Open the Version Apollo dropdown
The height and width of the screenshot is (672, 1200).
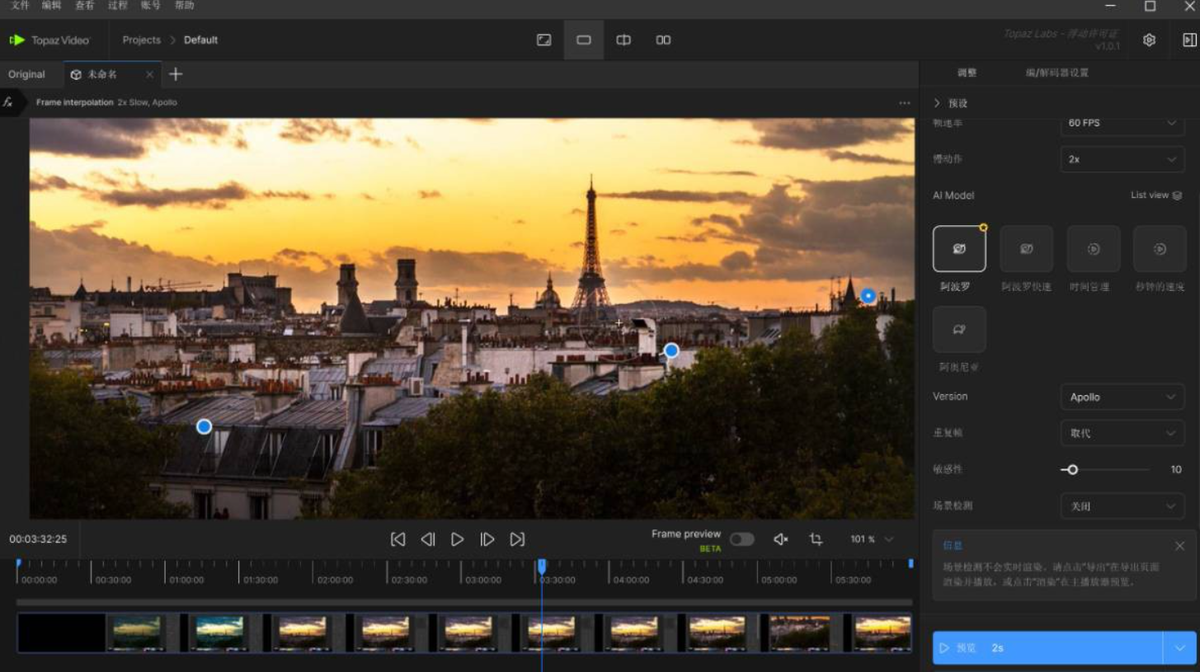coord(1121,397)
